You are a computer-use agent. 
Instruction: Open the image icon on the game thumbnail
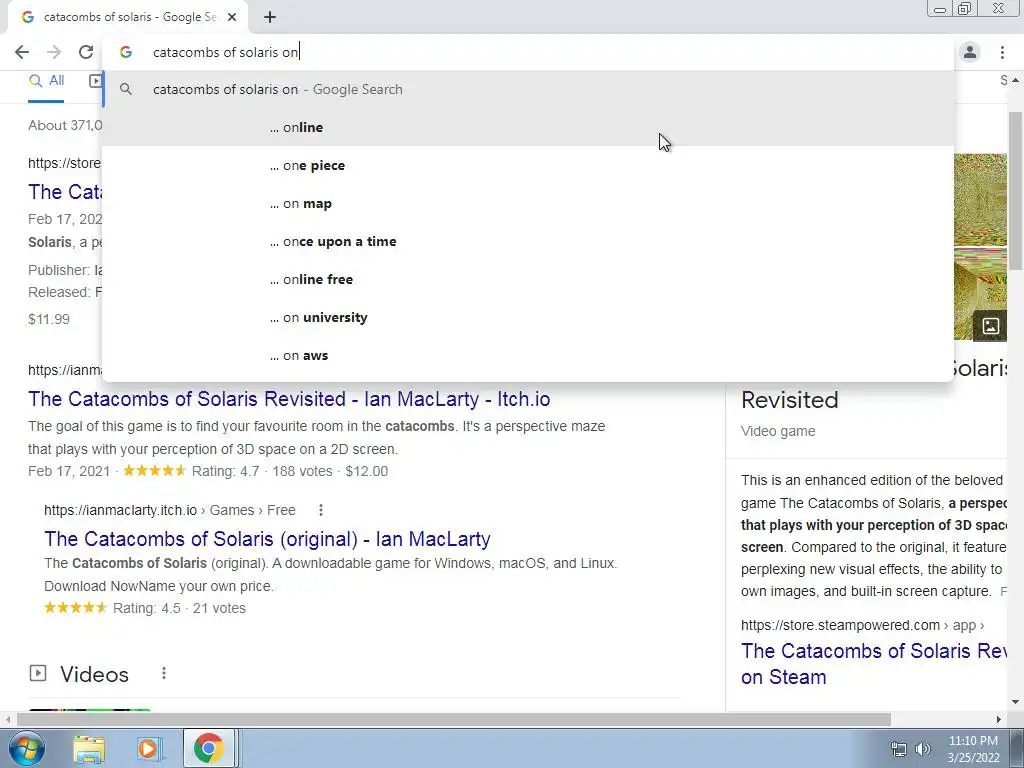pyautogui.click(x=990, y=326)
